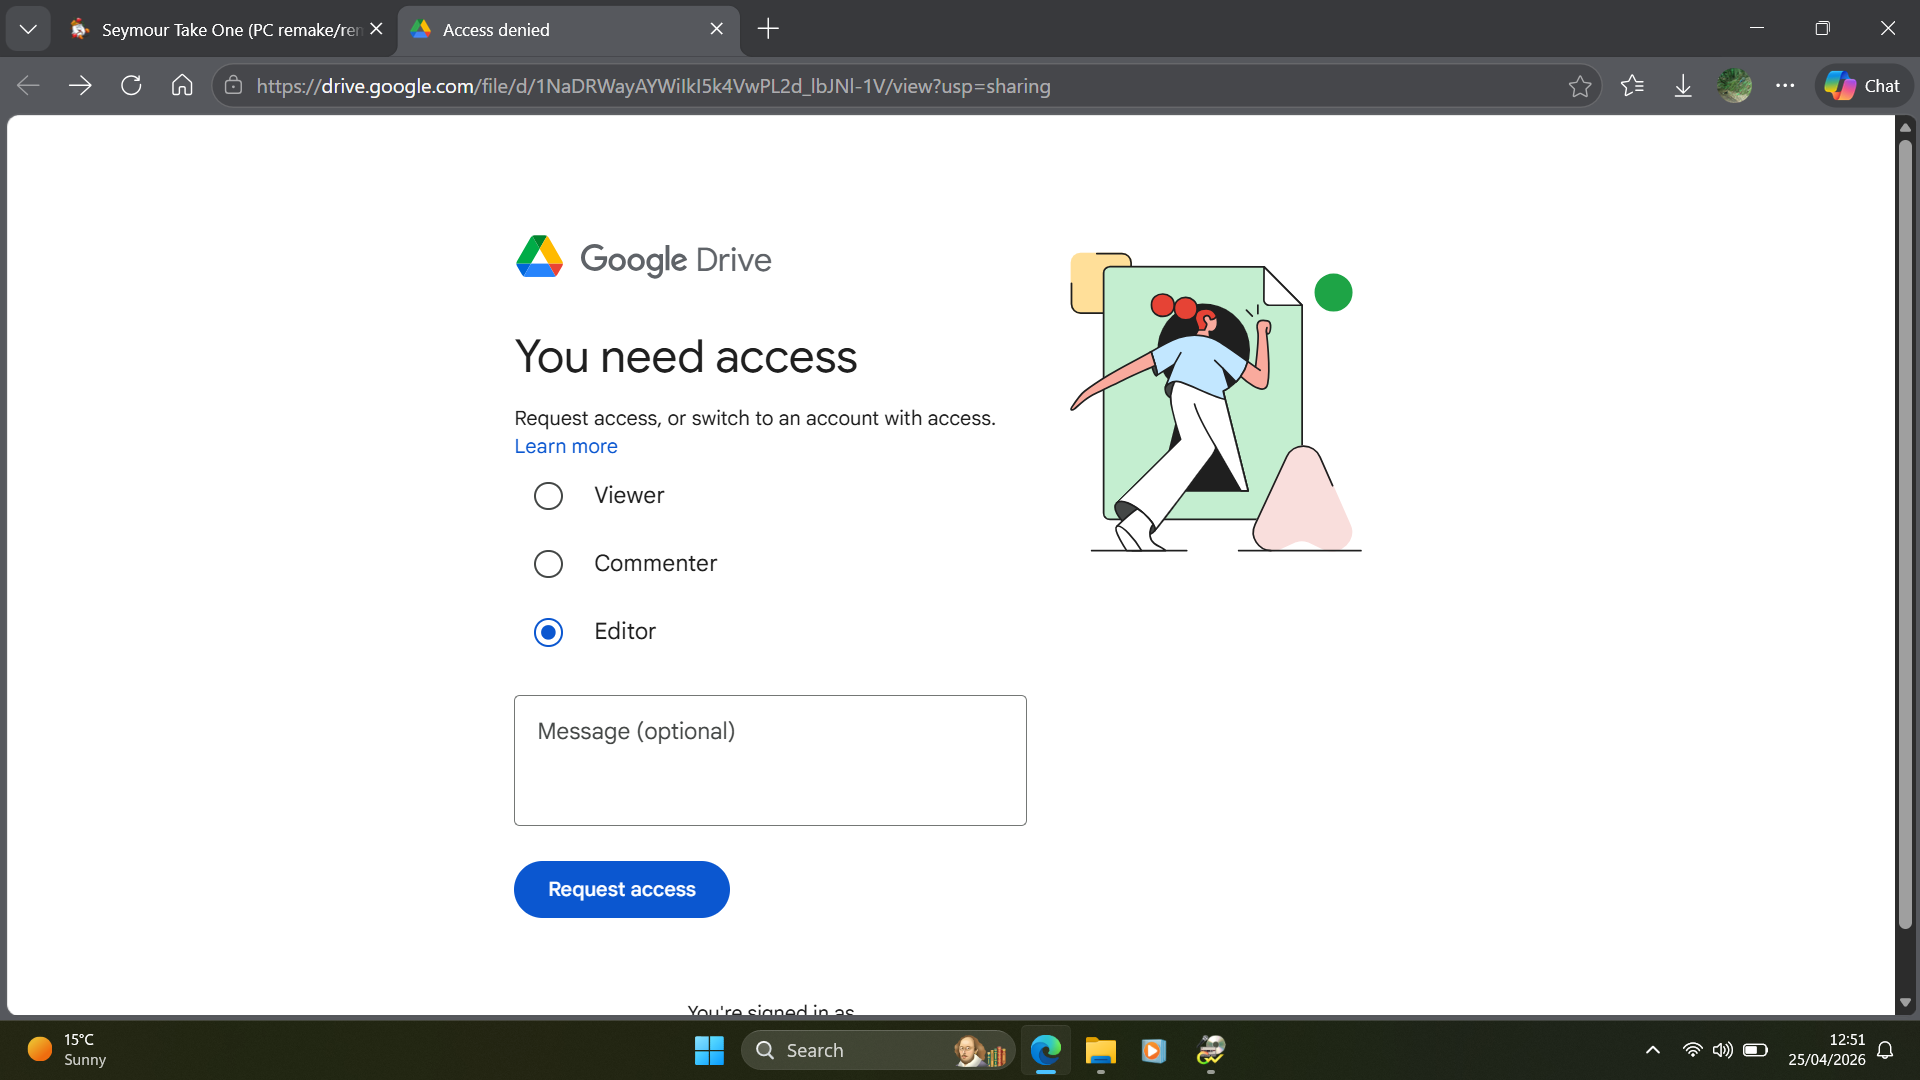The height and width of the screenshot is (1080, 1920).
Task: Open the browser home page icon
Action: click(182, 86)
